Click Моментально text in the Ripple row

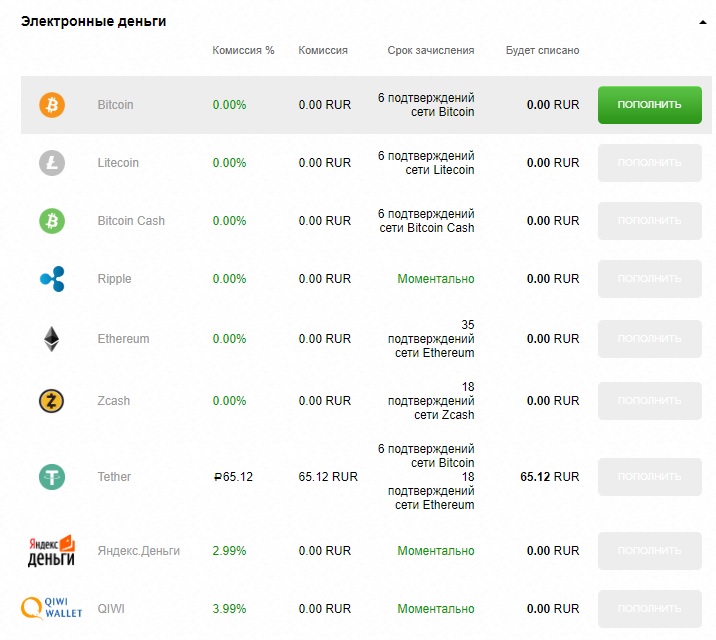pos(436,279)
